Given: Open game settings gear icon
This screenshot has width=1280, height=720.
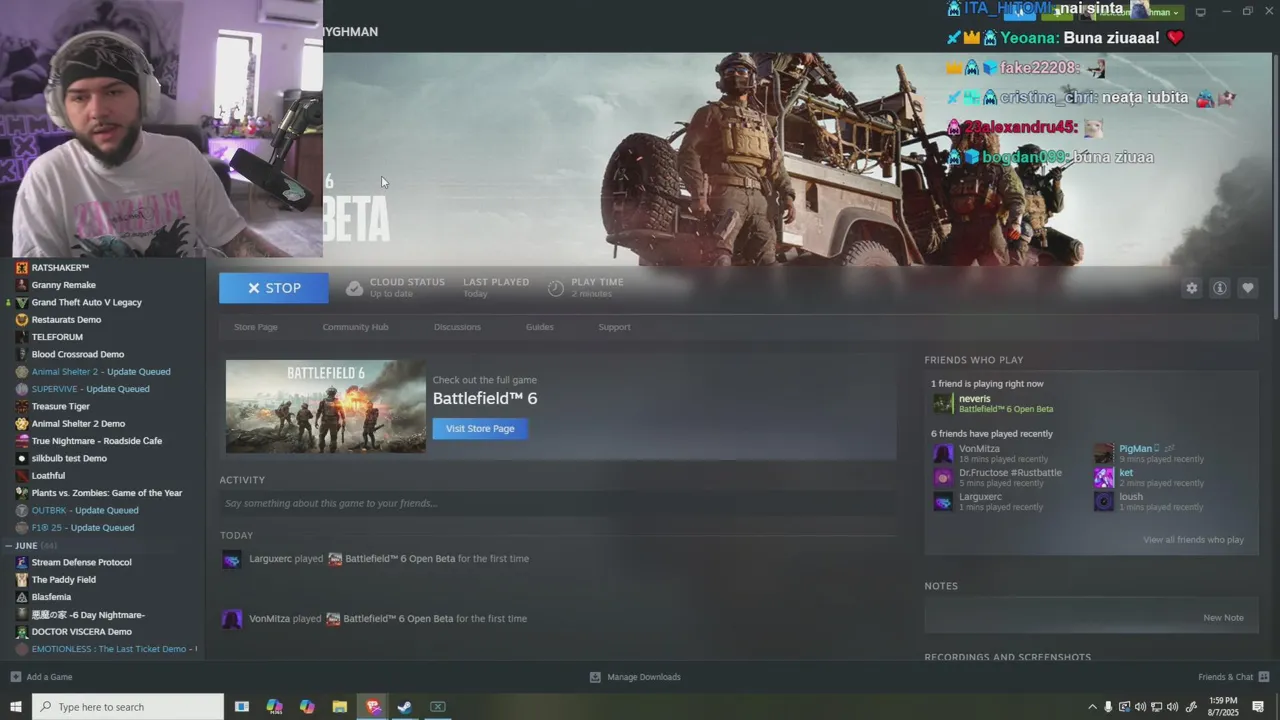Looking at the screenshot, I should coord(1191,288).
